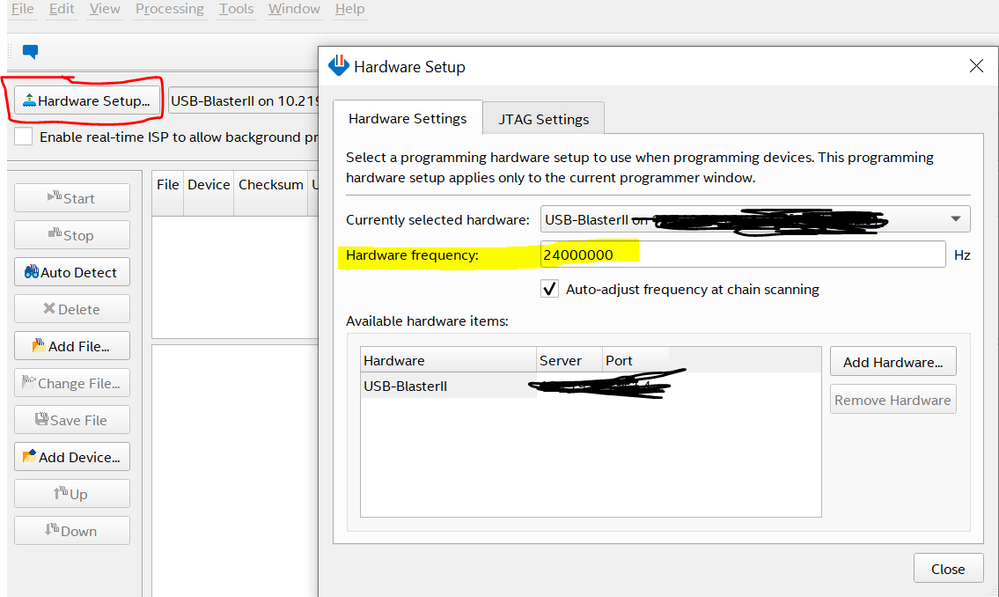
Task: Enable real-time ISP checkbox
Action: pos(24,136)
